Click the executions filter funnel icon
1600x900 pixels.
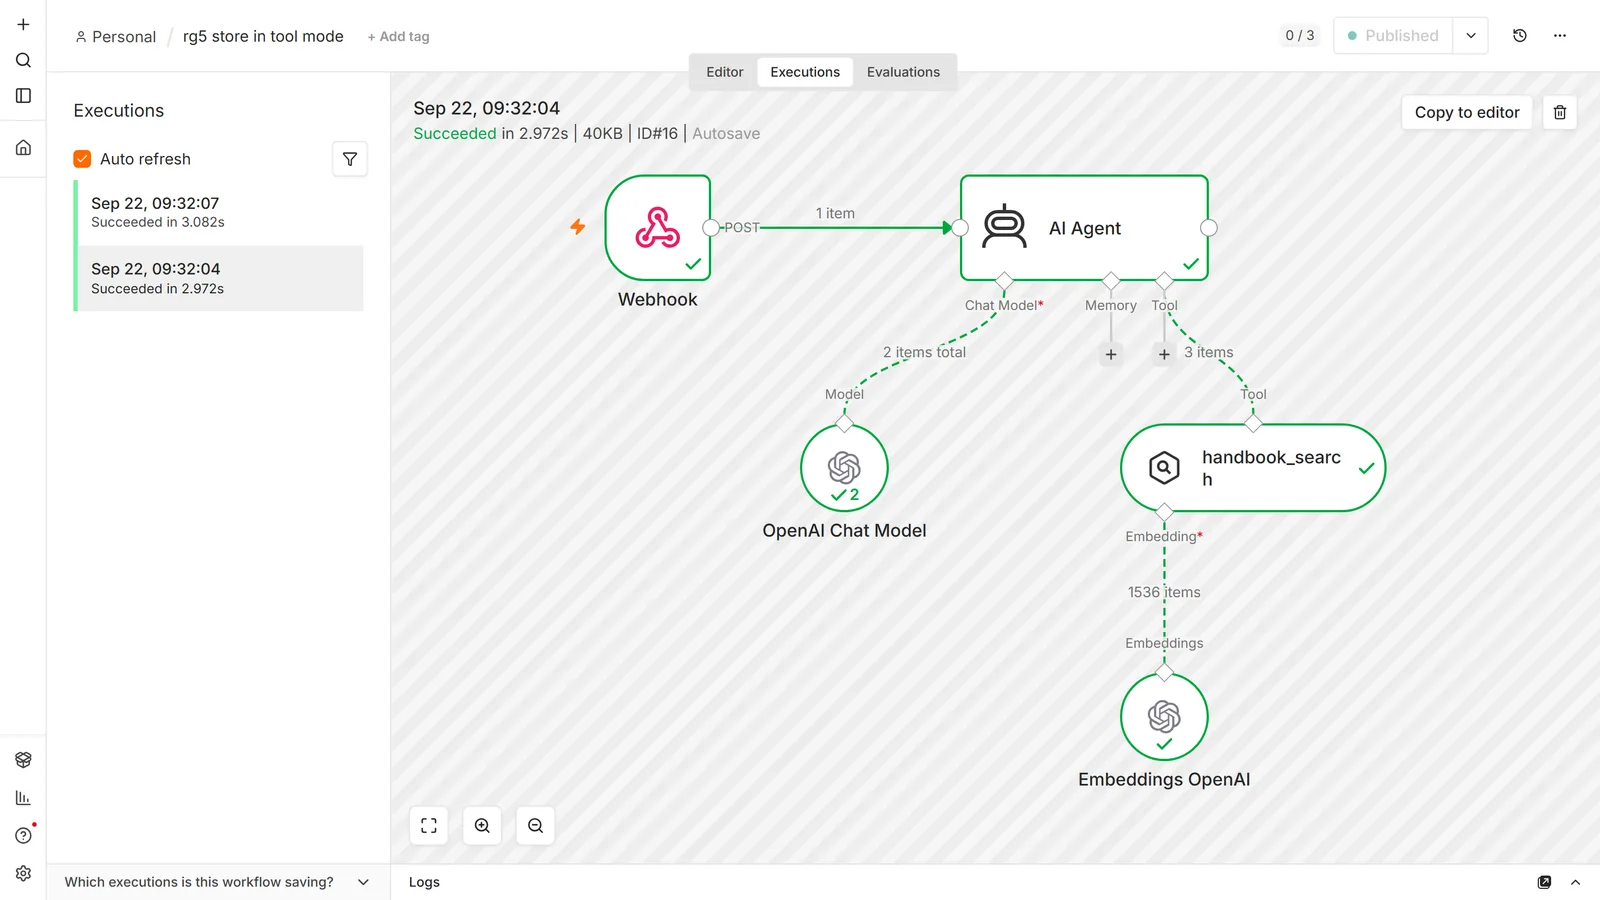point(350,159)
